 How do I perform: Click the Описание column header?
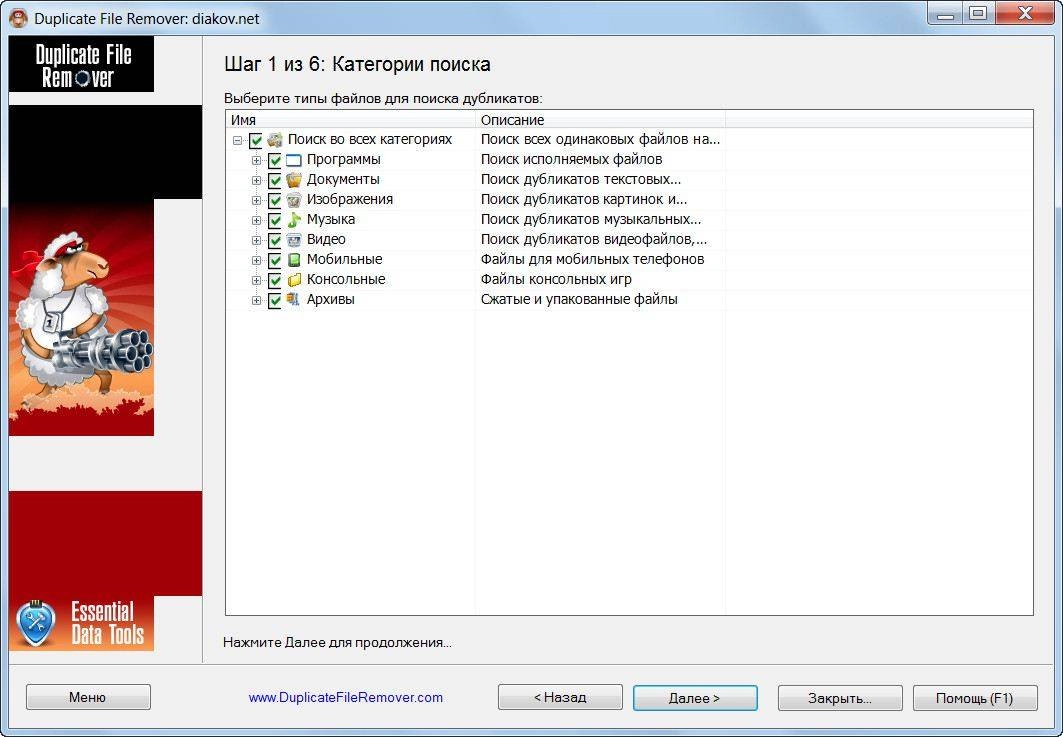tap(600, 120)
